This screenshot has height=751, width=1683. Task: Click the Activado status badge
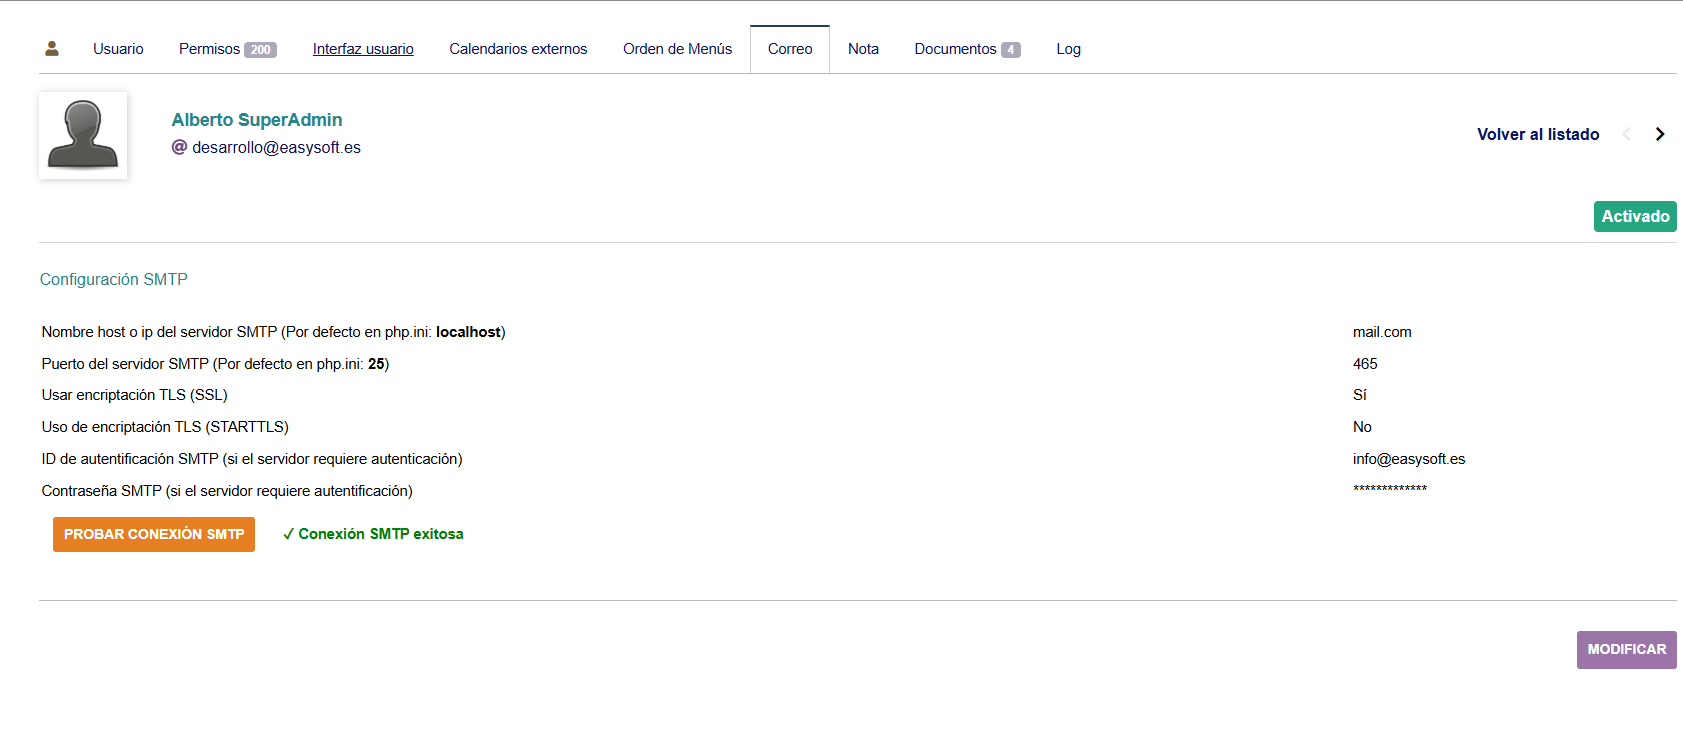point(1635,216)
